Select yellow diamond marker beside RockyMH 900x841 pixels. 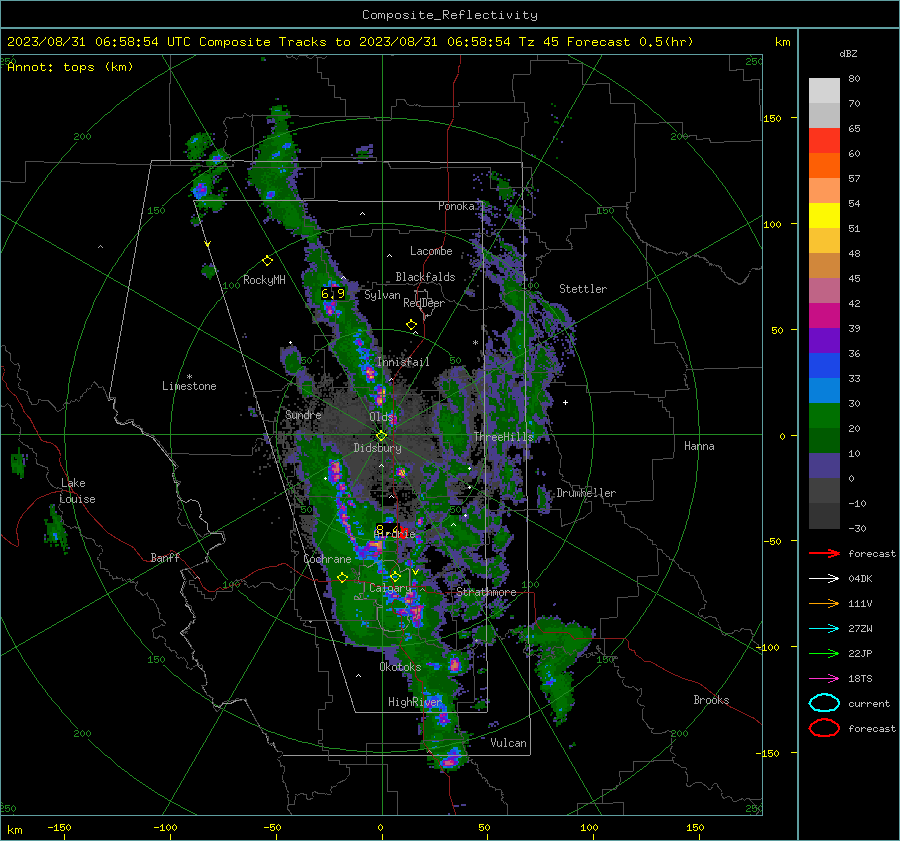267,261
